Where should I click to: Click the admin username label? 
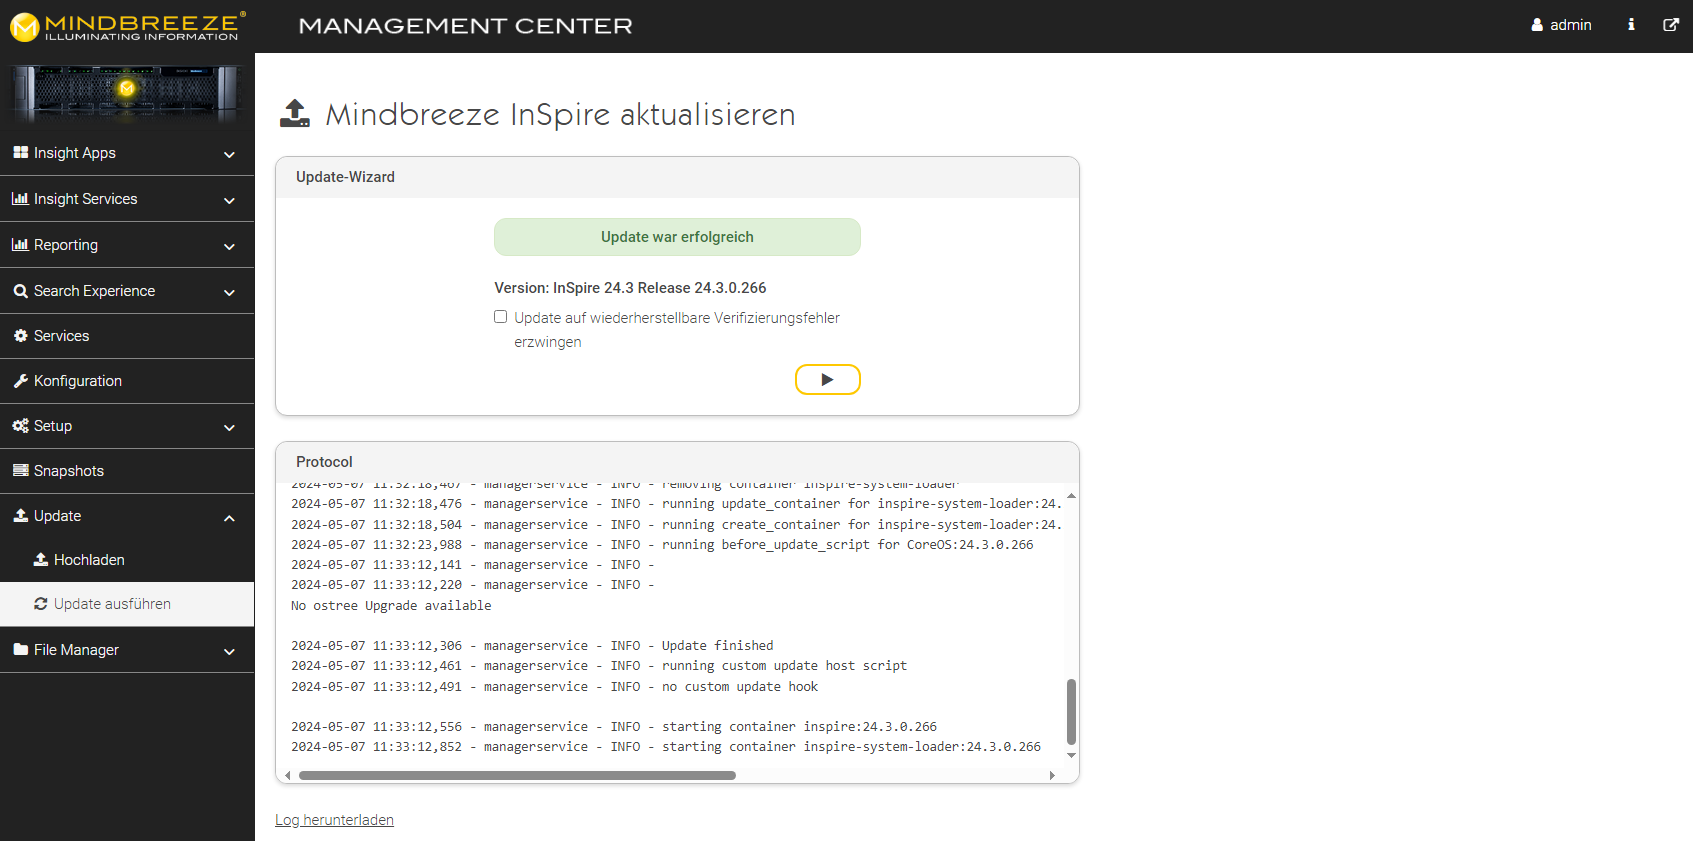tap(1570, 25)
